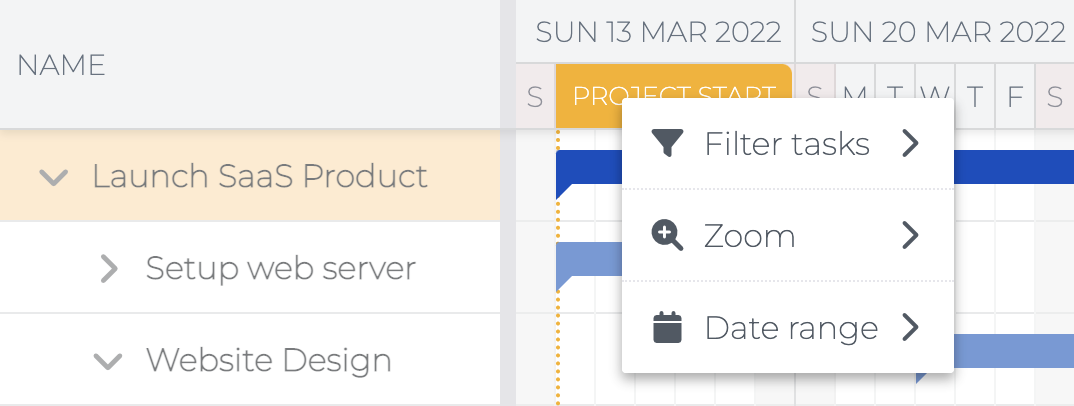The width and height of the screenshot is (1074, 406).
Task: Click the calendar Date range icon
Action: coord(666,327)
